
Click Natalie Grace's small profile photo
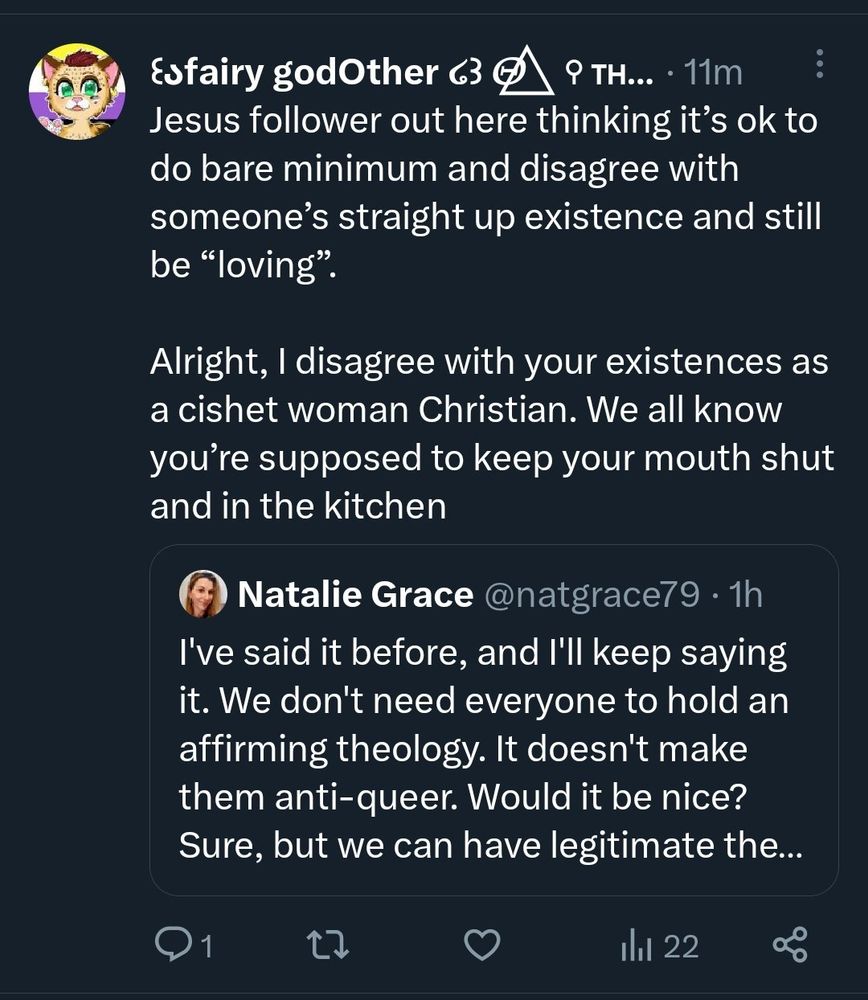[202, 595]
